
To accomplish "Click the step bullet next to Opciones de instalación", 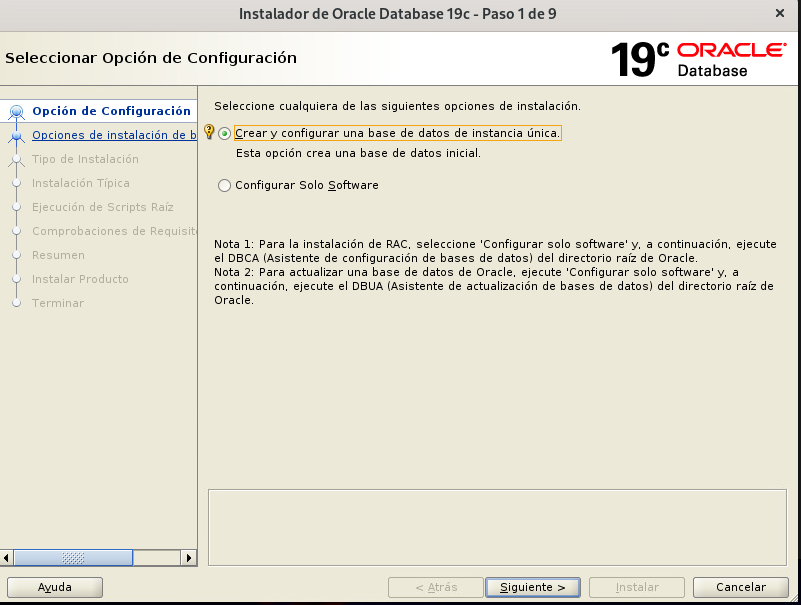I will pos(16,135).
